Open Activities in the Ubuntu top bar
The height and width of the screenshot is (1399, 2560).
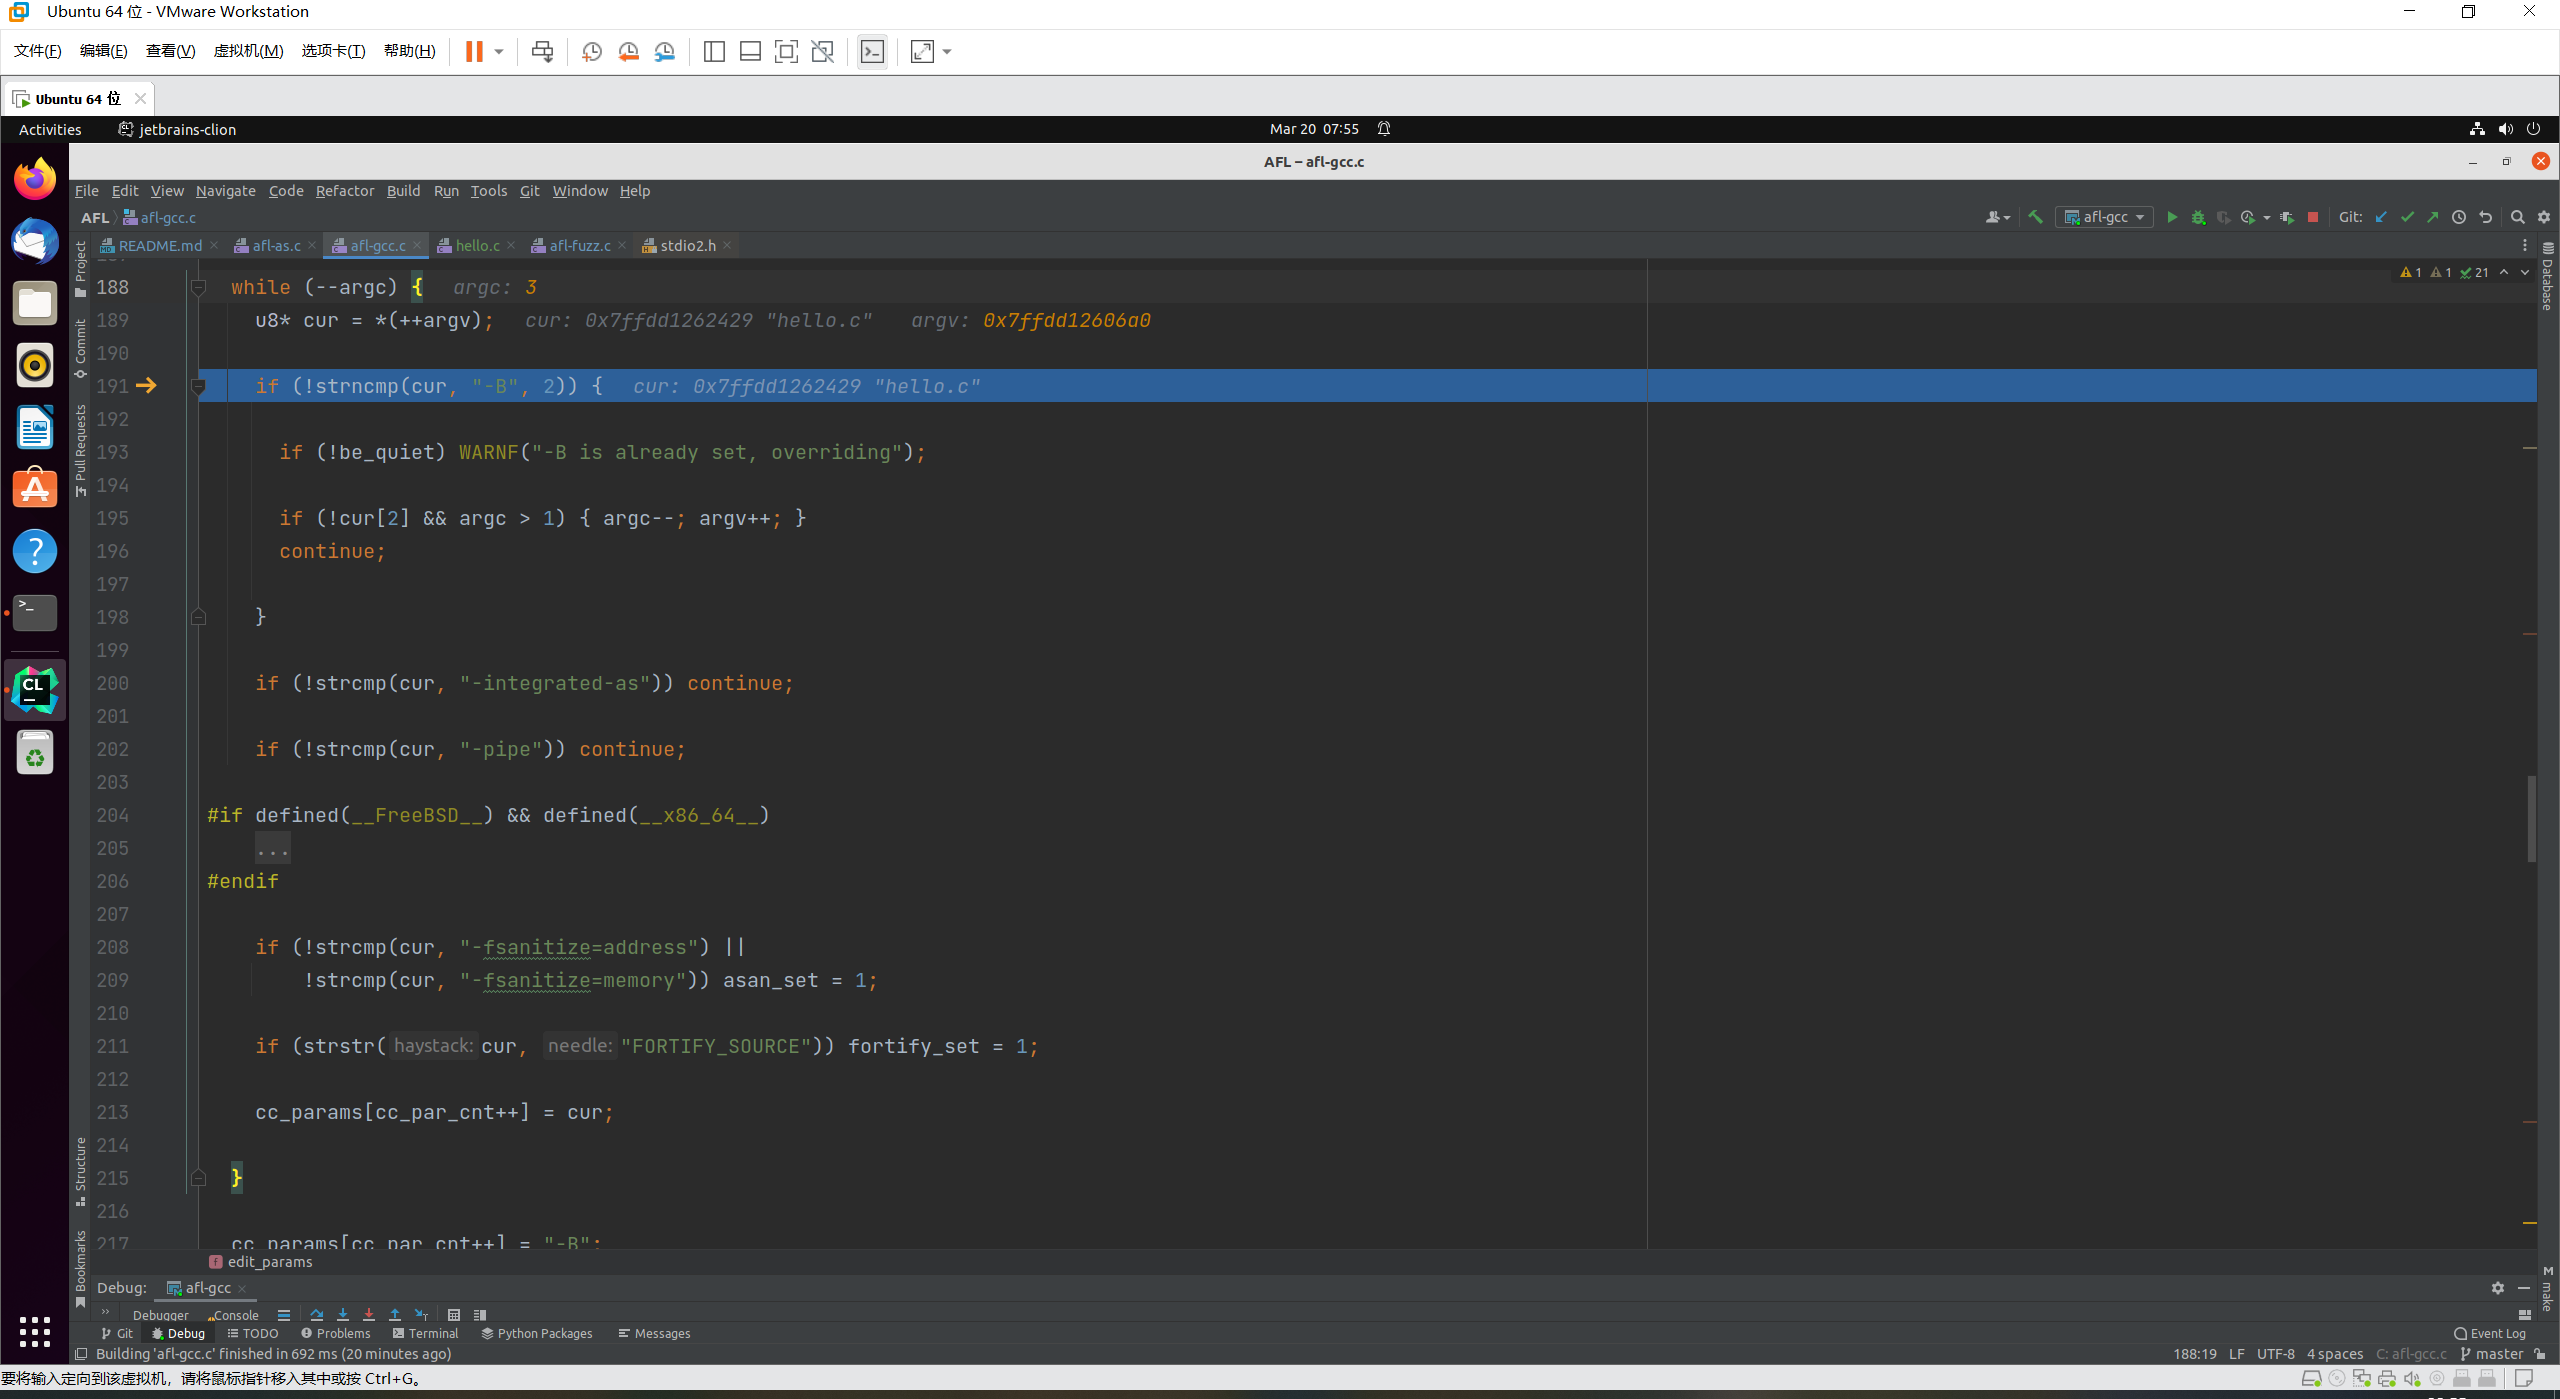tap(50, 129)
